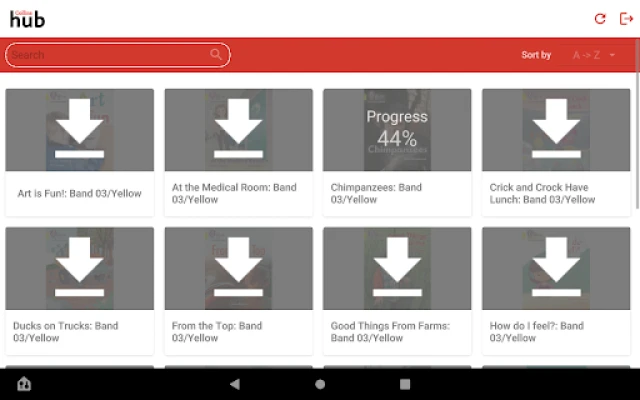Viewport: 640px width, 400px height.
Task: Click the logout icon in top bar
Action: (x=626, y=18)
